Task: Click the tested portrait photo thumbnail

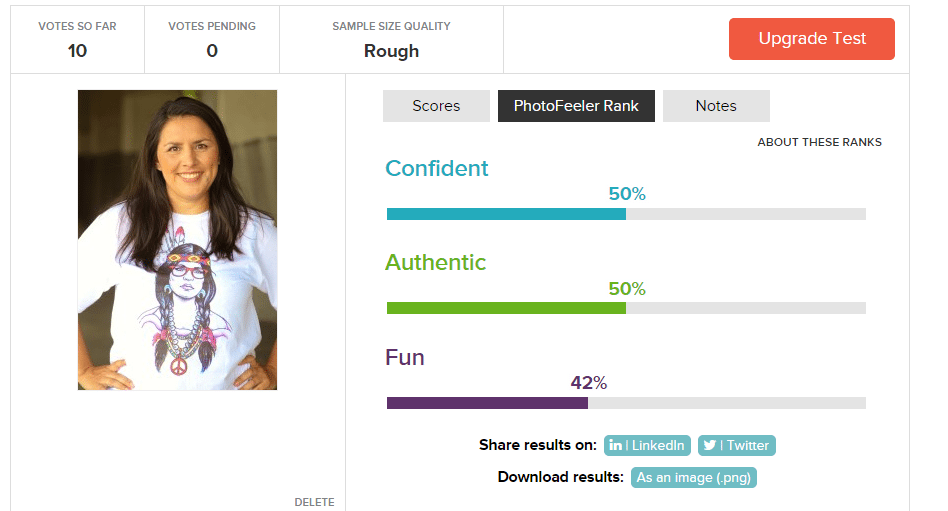Action: [x=177, y=240]
